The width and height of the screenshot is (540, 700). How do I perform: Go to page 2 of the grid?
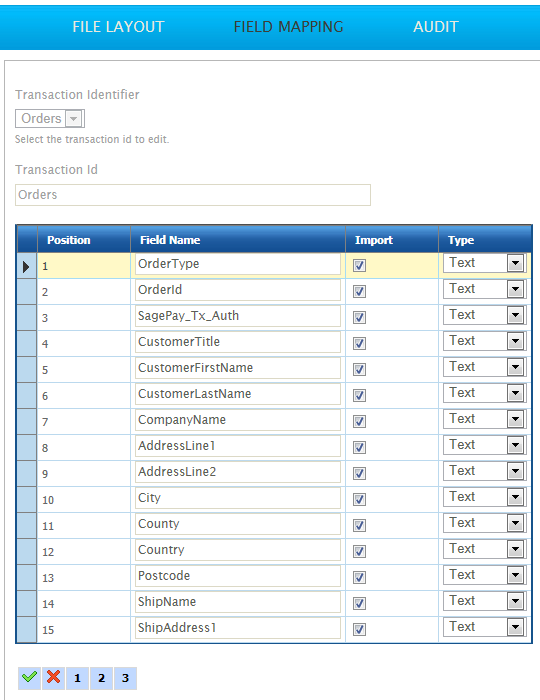click(101, 678)
